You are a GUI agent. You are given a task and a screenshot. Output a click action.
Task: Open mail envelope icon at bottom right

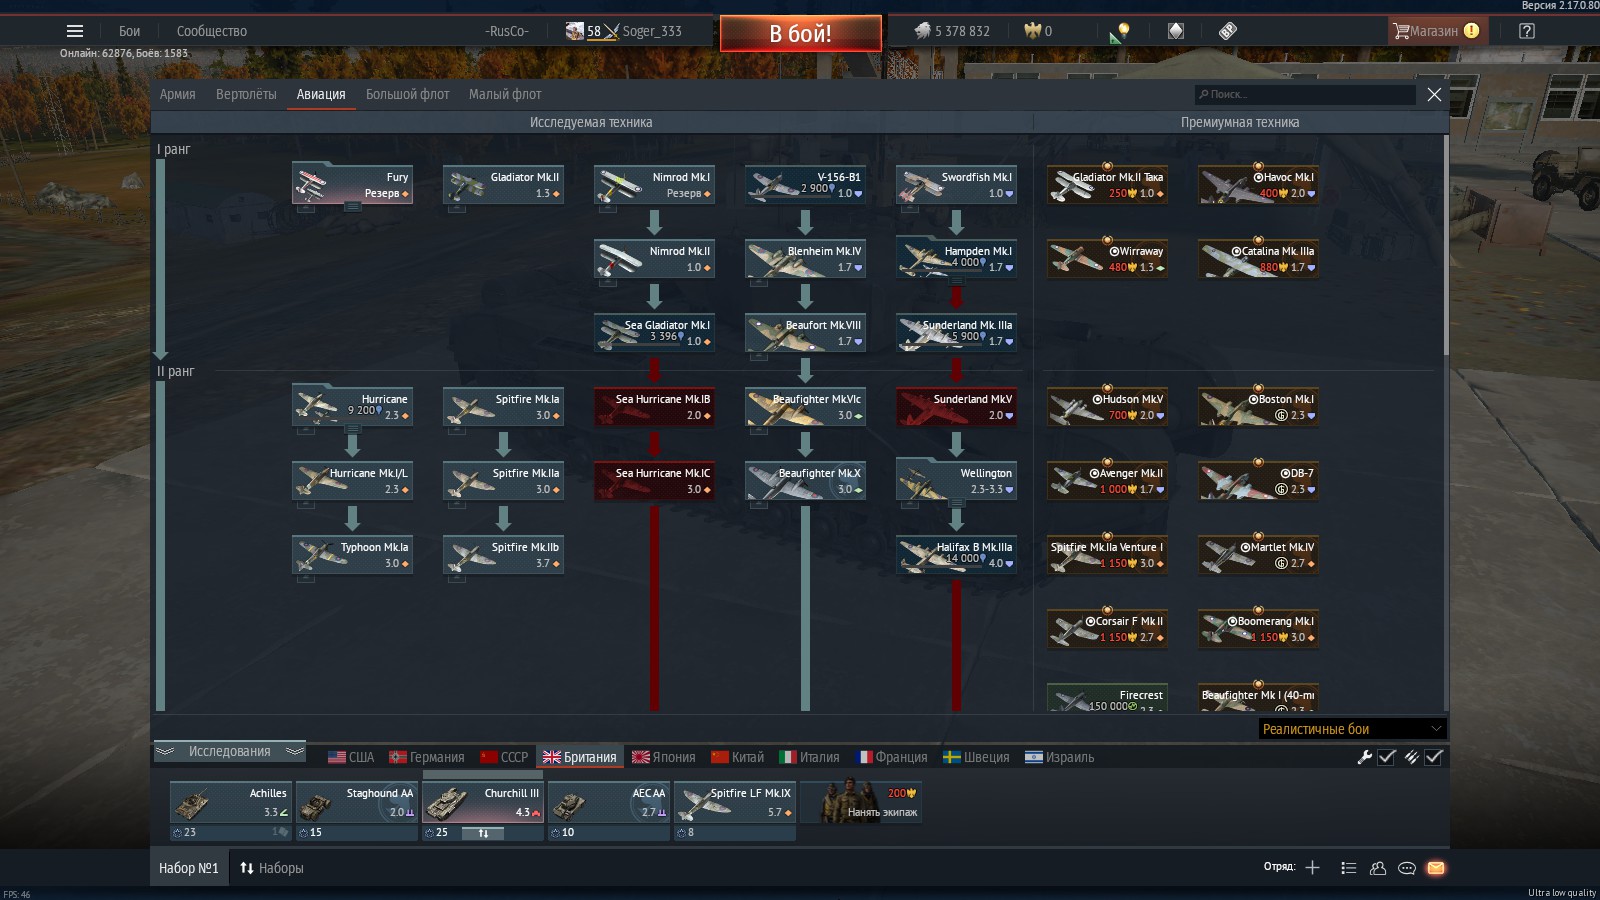[x=1436, y=868]
